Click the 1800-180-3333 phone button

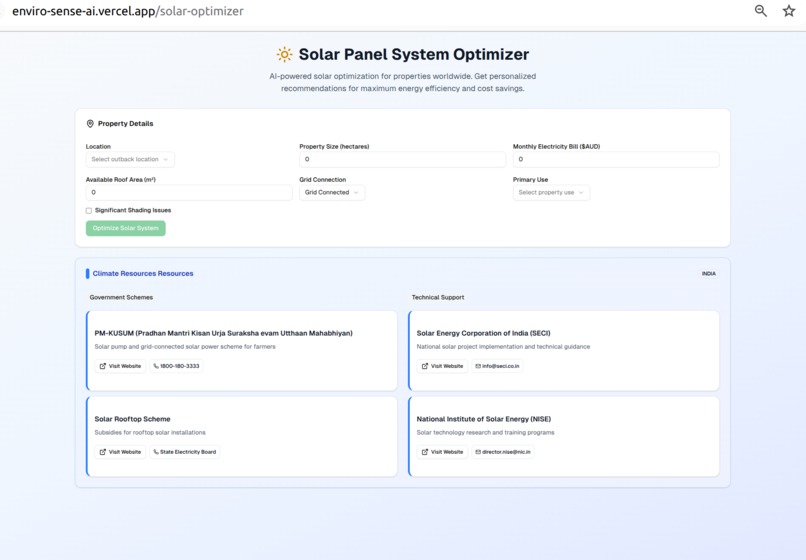[x=176, y=366]
